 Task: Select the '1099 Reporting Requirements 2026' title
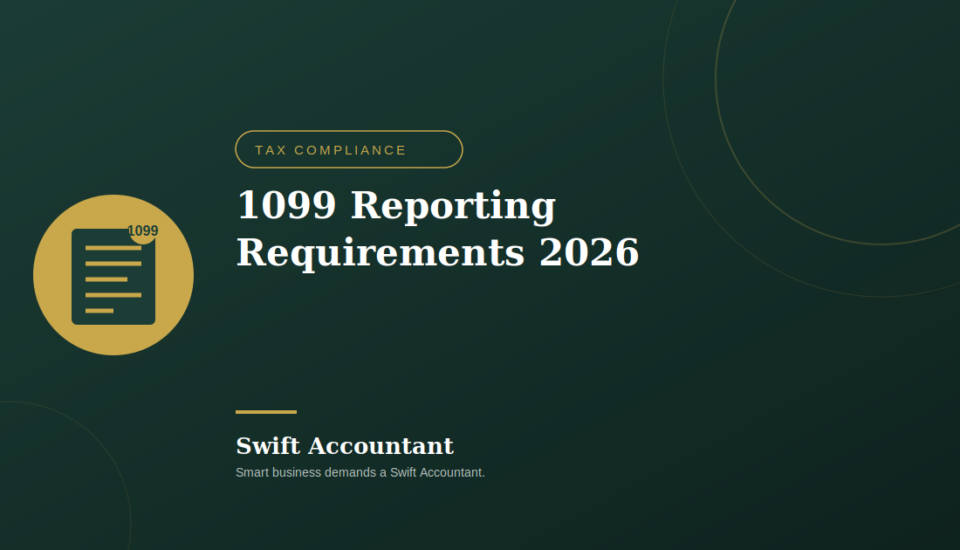[437, 228]
